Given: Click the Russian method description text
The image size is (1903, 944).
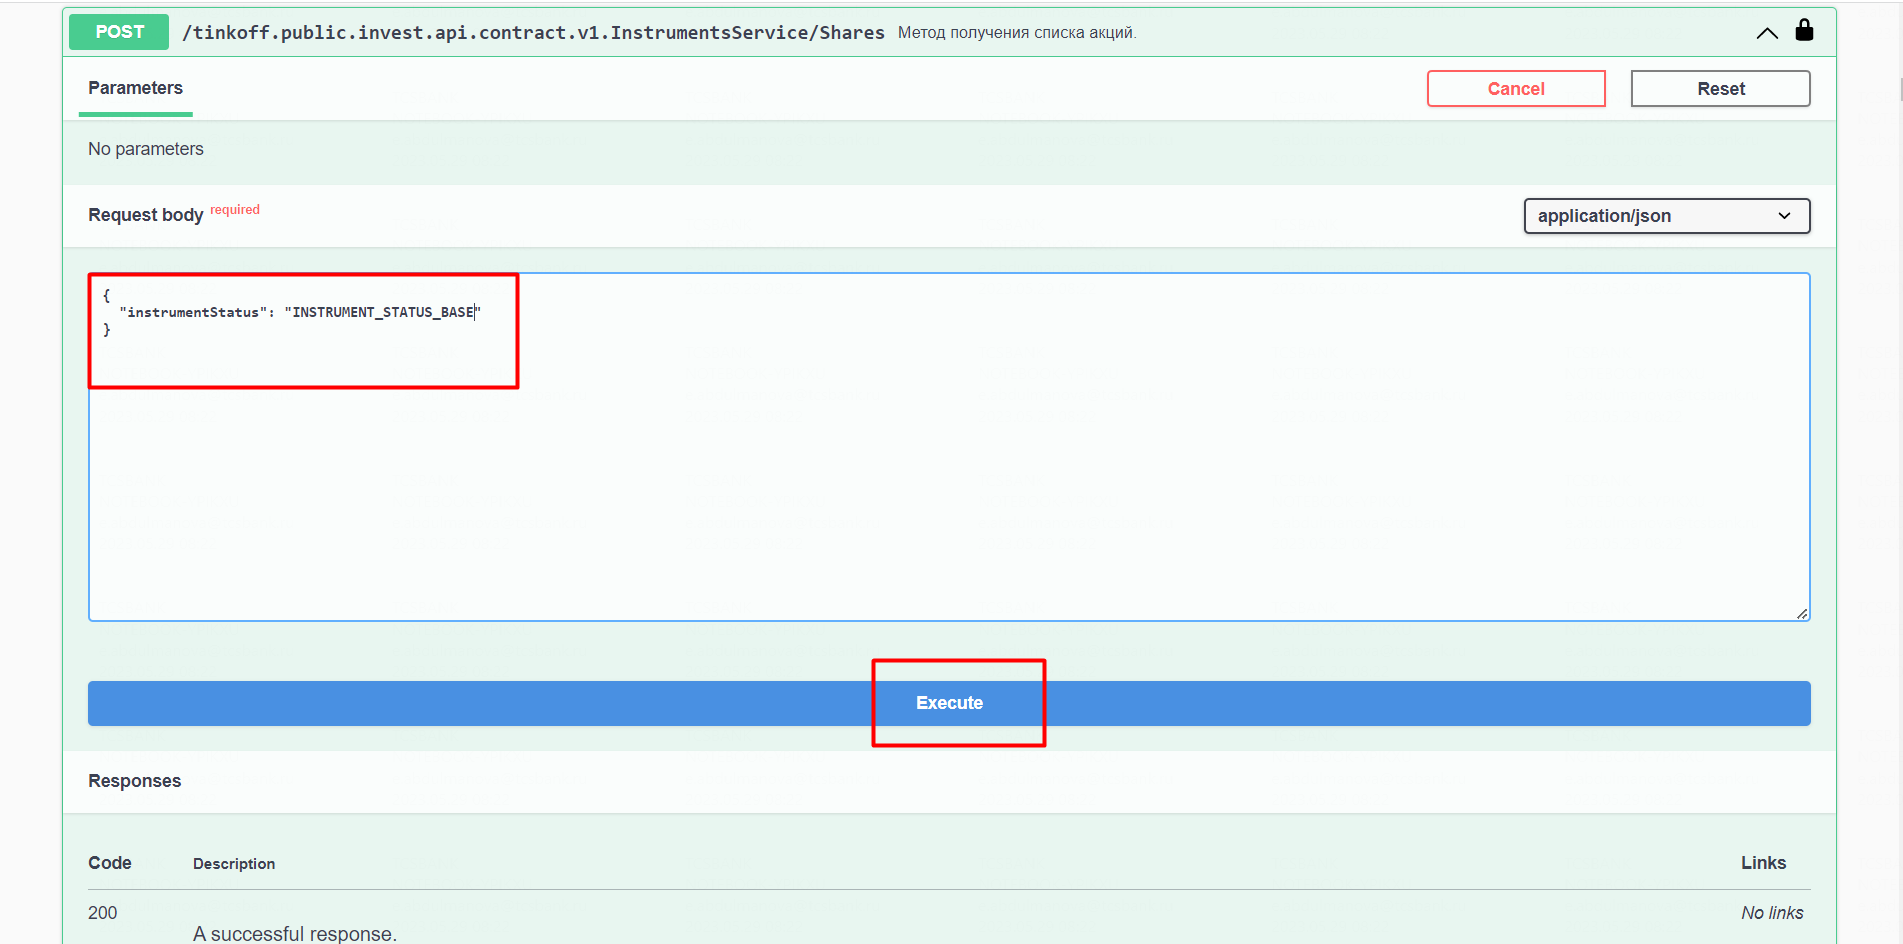Looking at the screenshot, I should 1016,33.
